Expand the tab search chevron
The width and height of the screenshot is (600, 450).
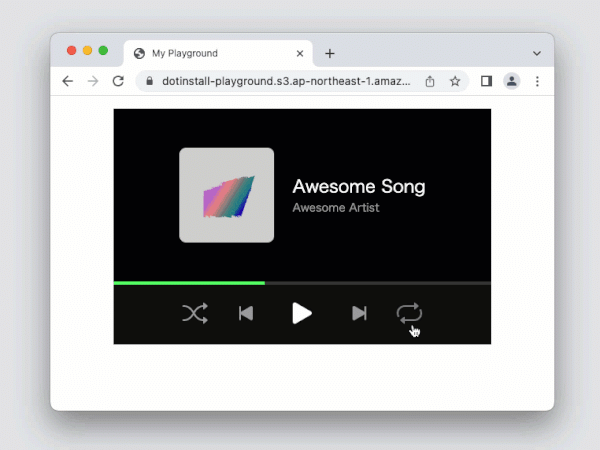coord(537,54)
